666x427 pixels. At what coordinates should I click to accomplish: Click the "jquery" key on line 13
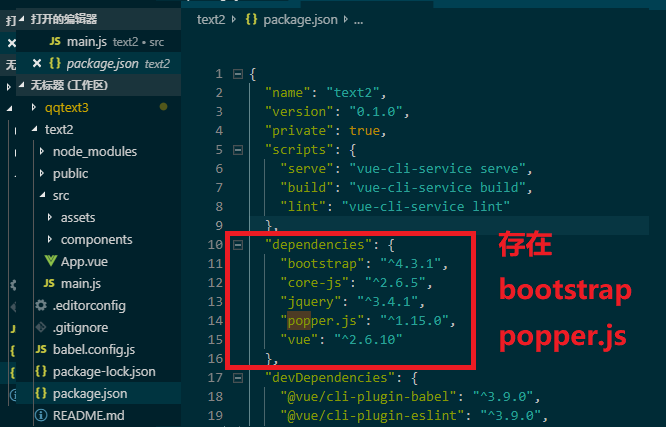[x=311, y=302]
